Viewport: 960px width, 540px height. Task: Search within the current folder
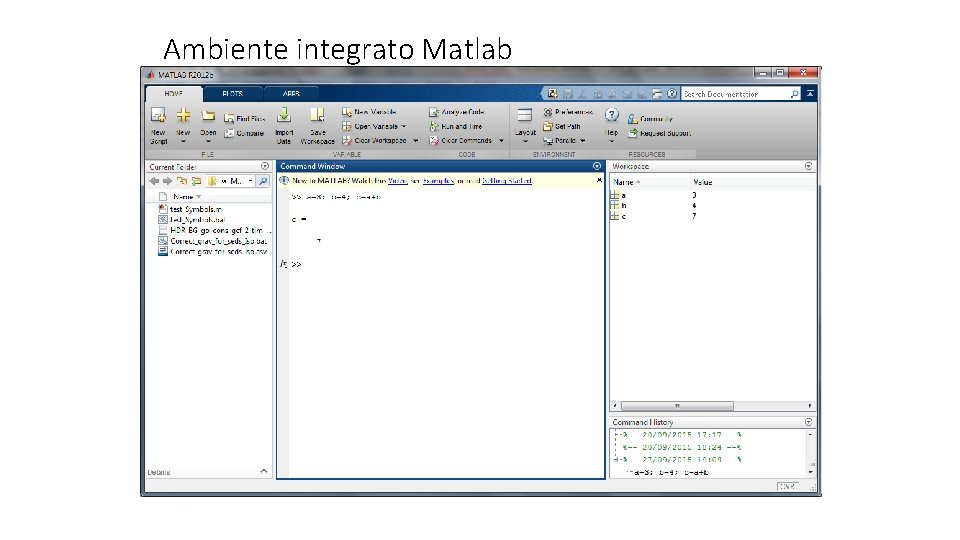(263, 181)
